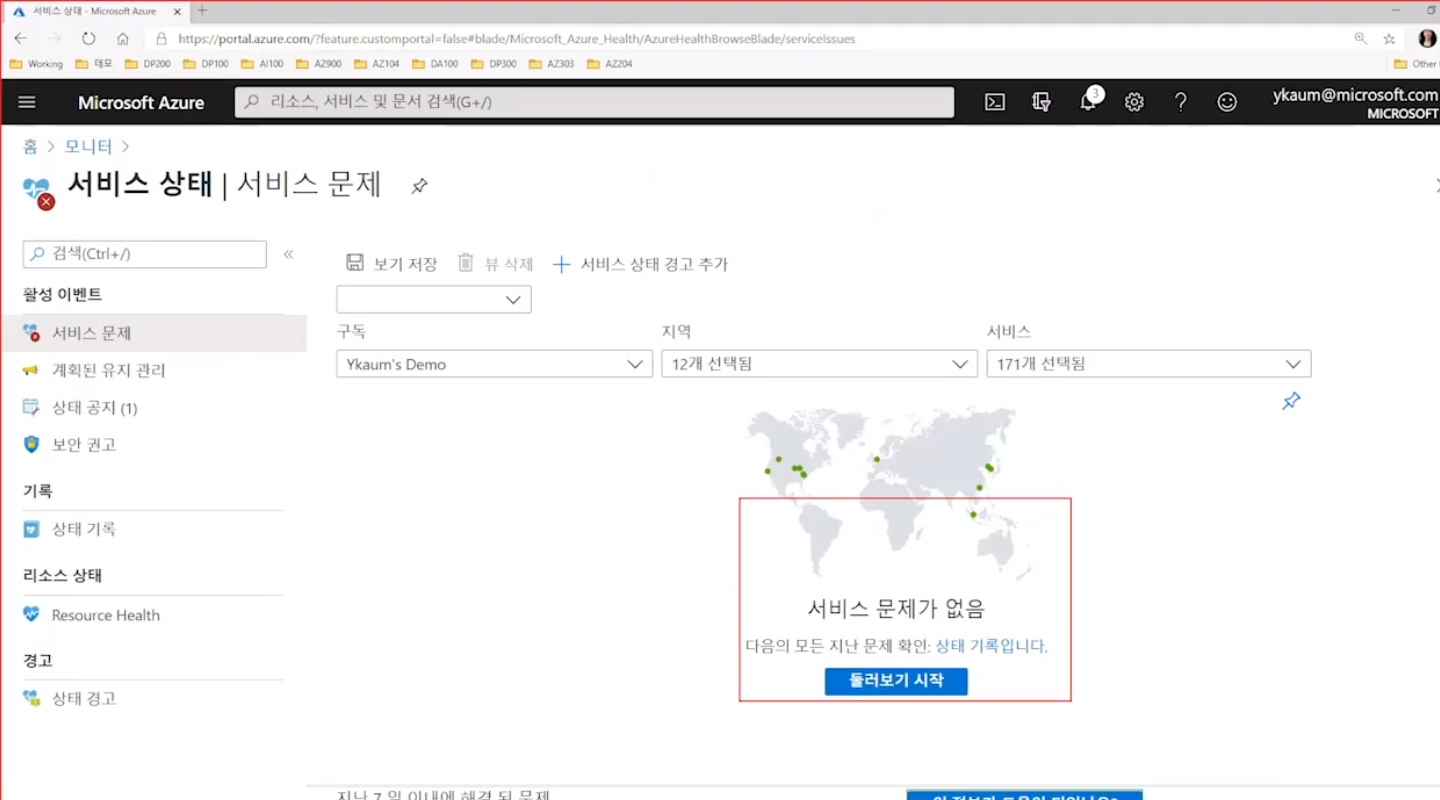Screen dimensions: 1440x800
Task: Open the AZ900 bookmark folder
Action: point(320,64)
